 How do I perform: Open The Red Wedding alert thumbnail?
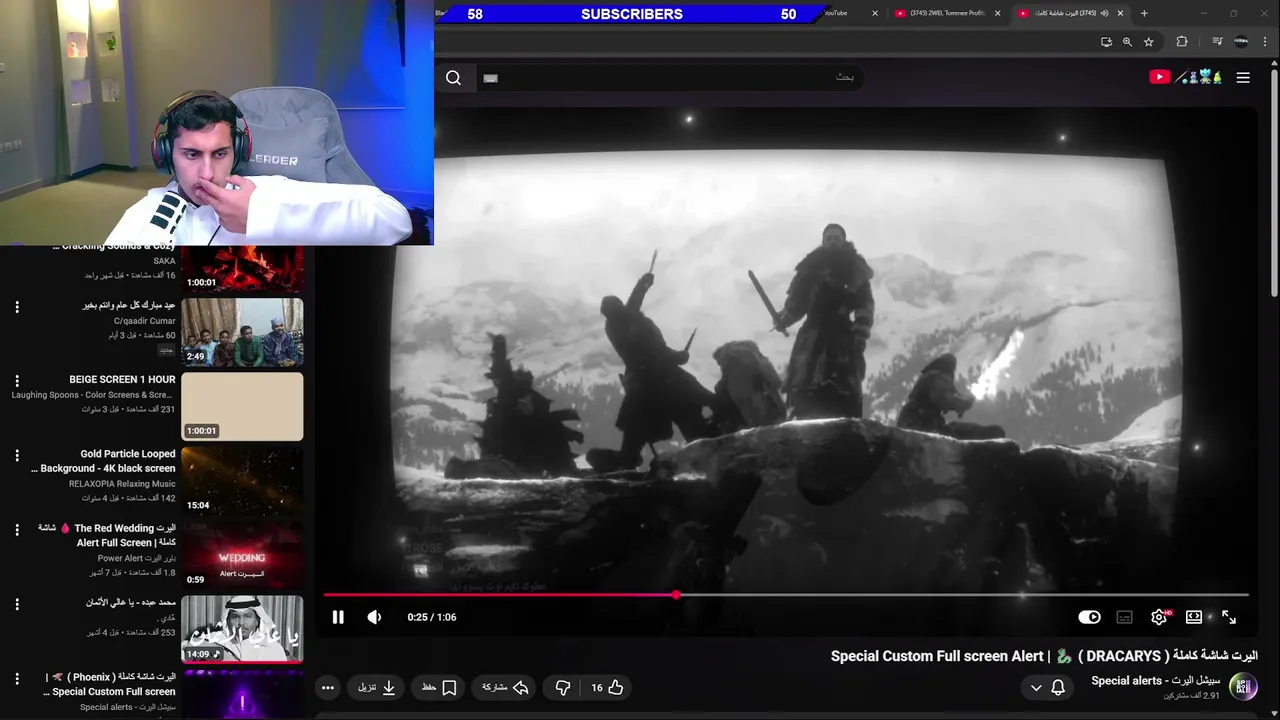(x=242, y=555)
